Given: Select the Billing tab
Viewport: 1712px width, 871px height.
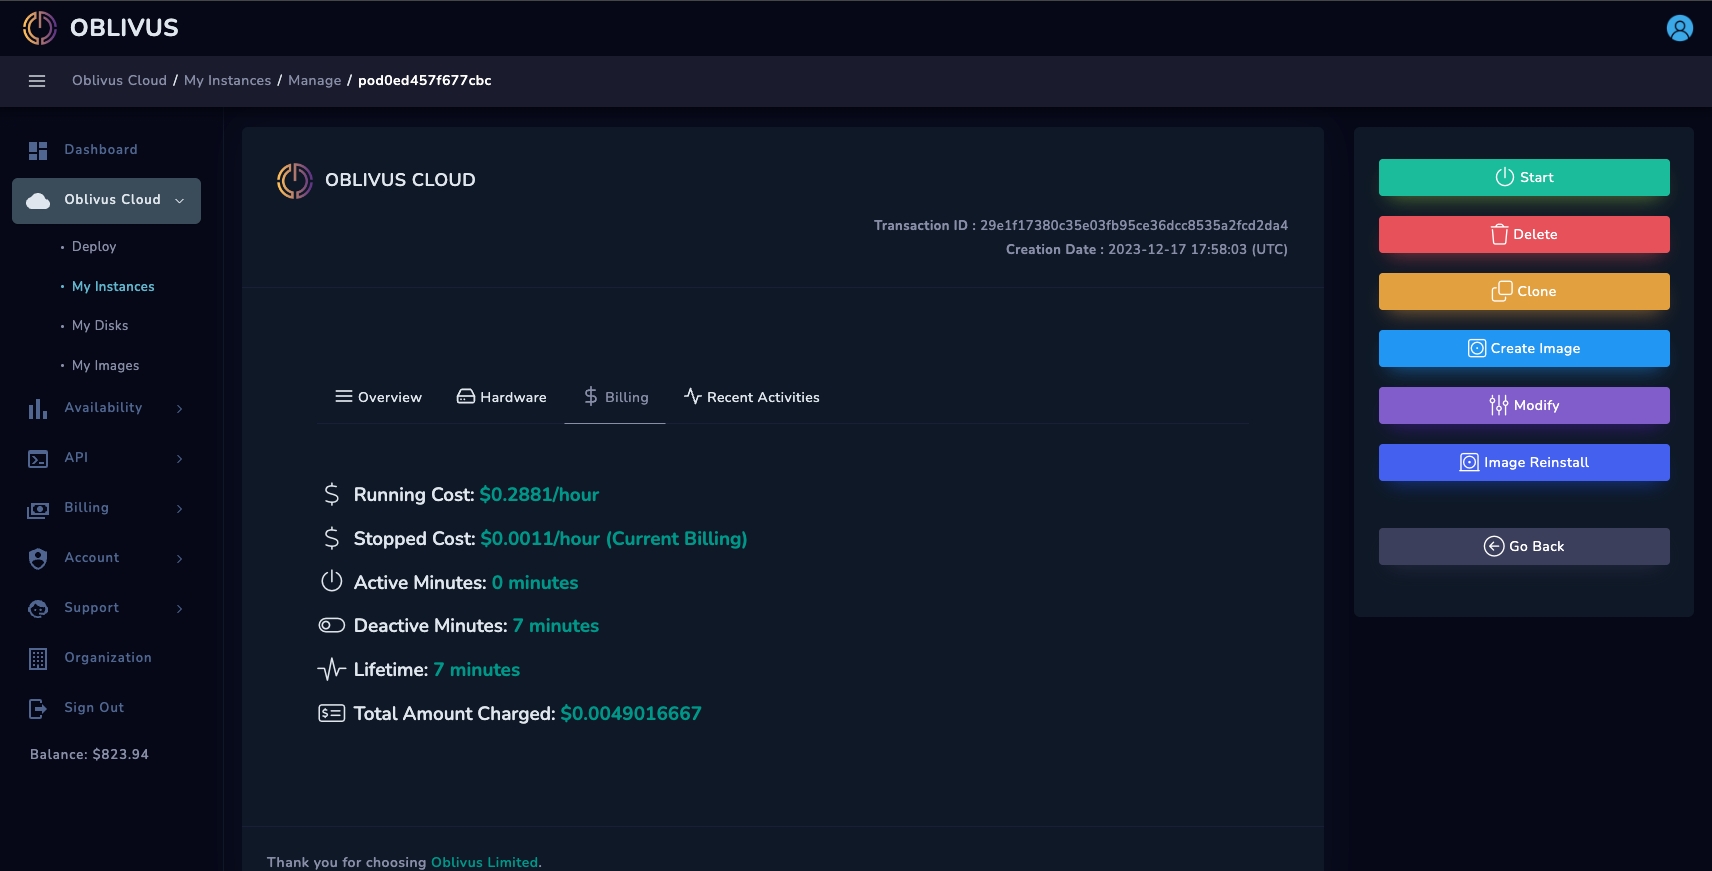Looking at the screenshot, I should click(615, 397).
